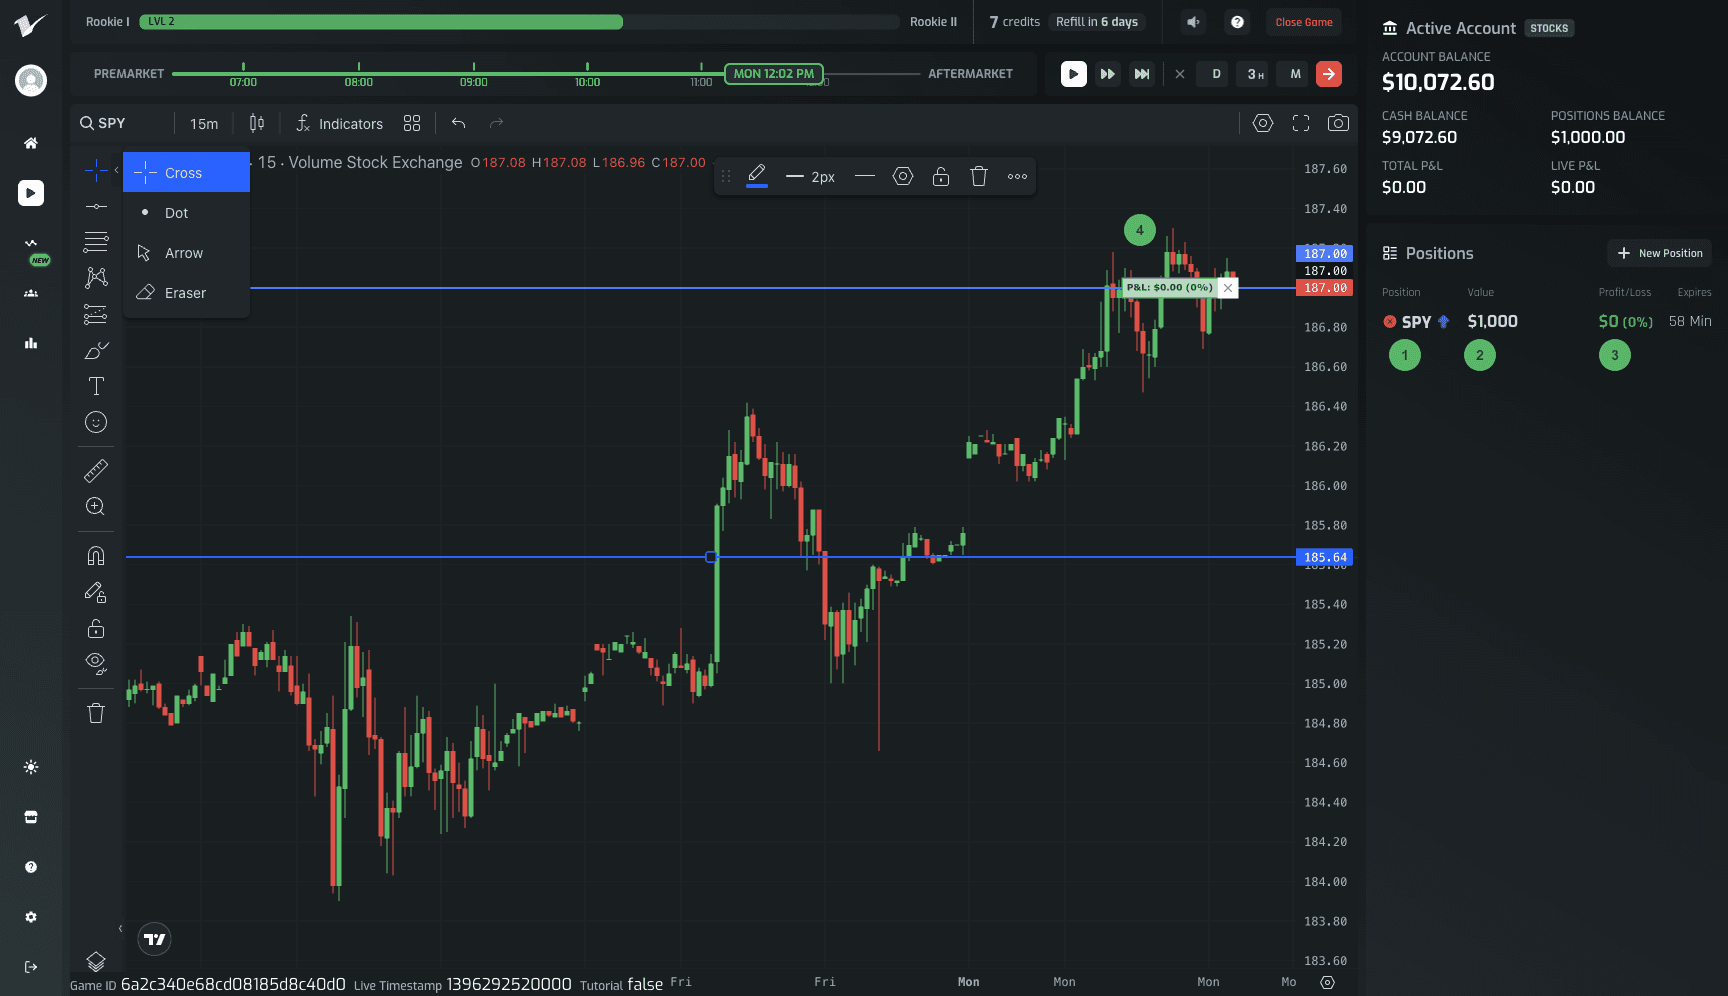This screenshot has height=996, width=1728.
Task: Open help question mark in top bar
Action: tap(1238, 22)
